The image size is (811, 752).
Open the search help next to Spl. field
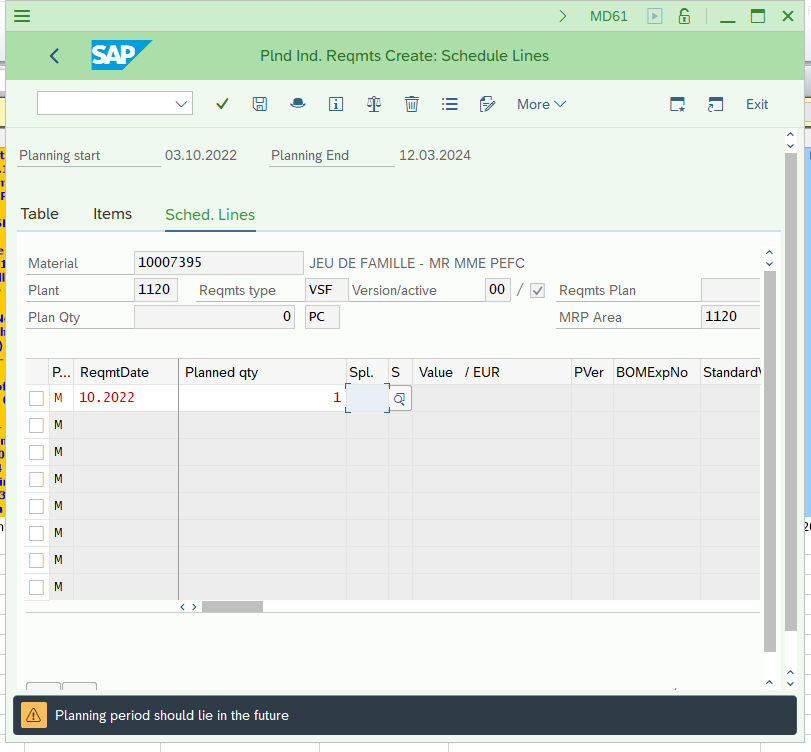[399, 398]
